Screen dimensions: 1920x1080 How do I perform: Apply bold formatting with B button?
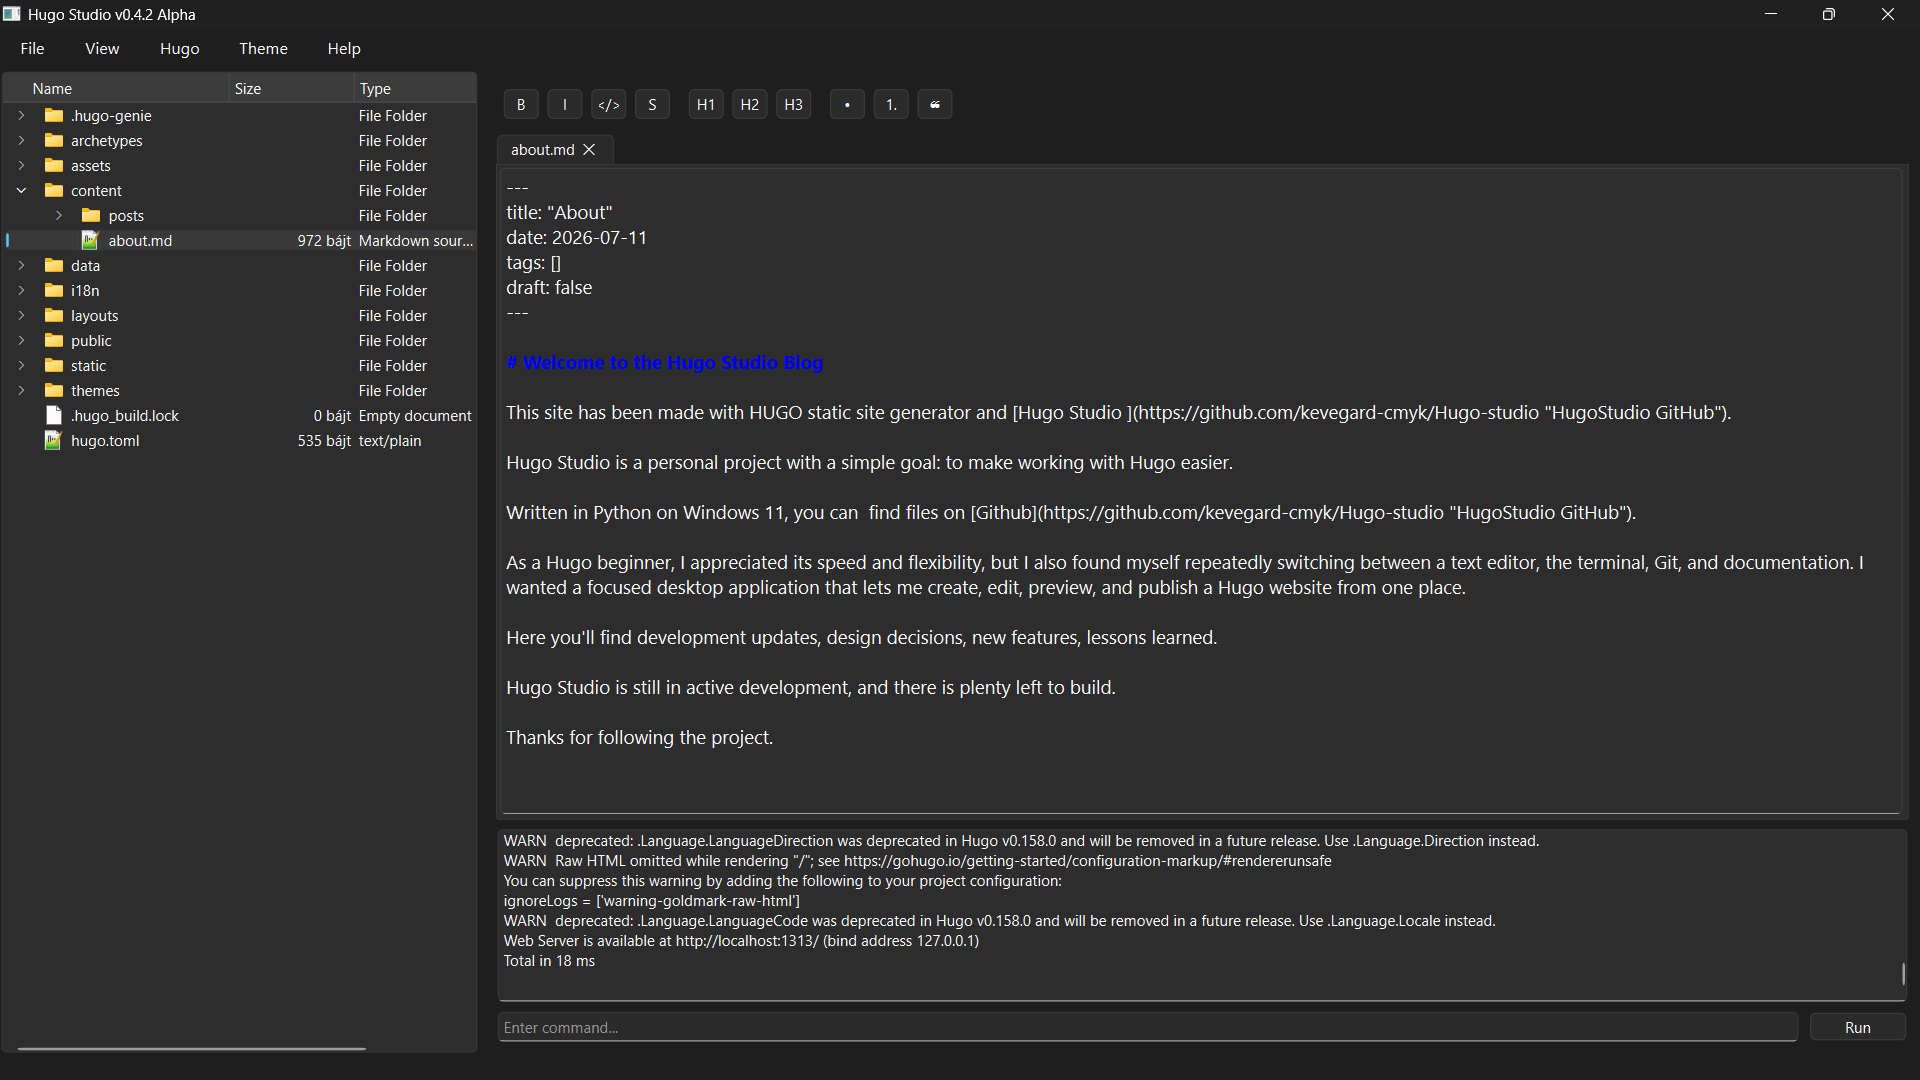point(521,104)
